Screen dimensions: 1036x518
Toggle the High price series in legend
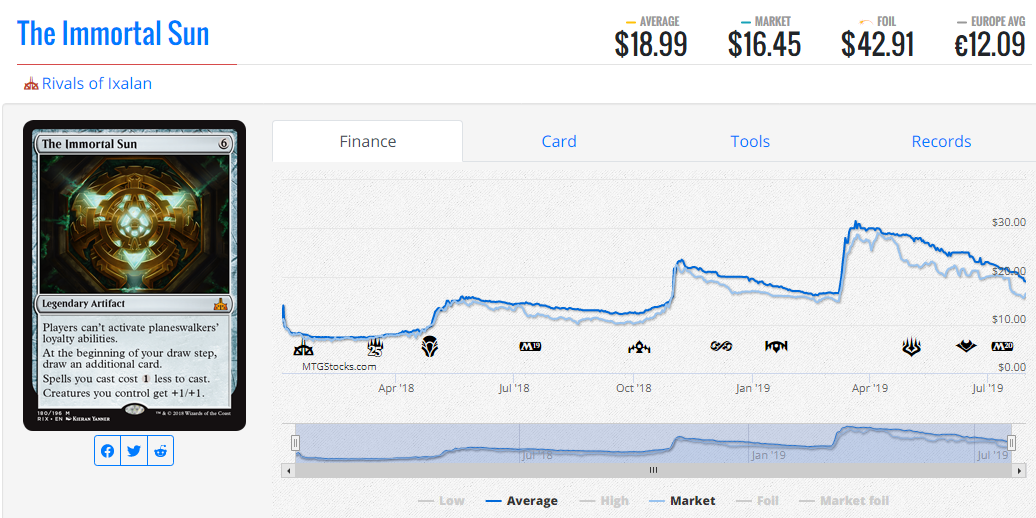(603, 501)
